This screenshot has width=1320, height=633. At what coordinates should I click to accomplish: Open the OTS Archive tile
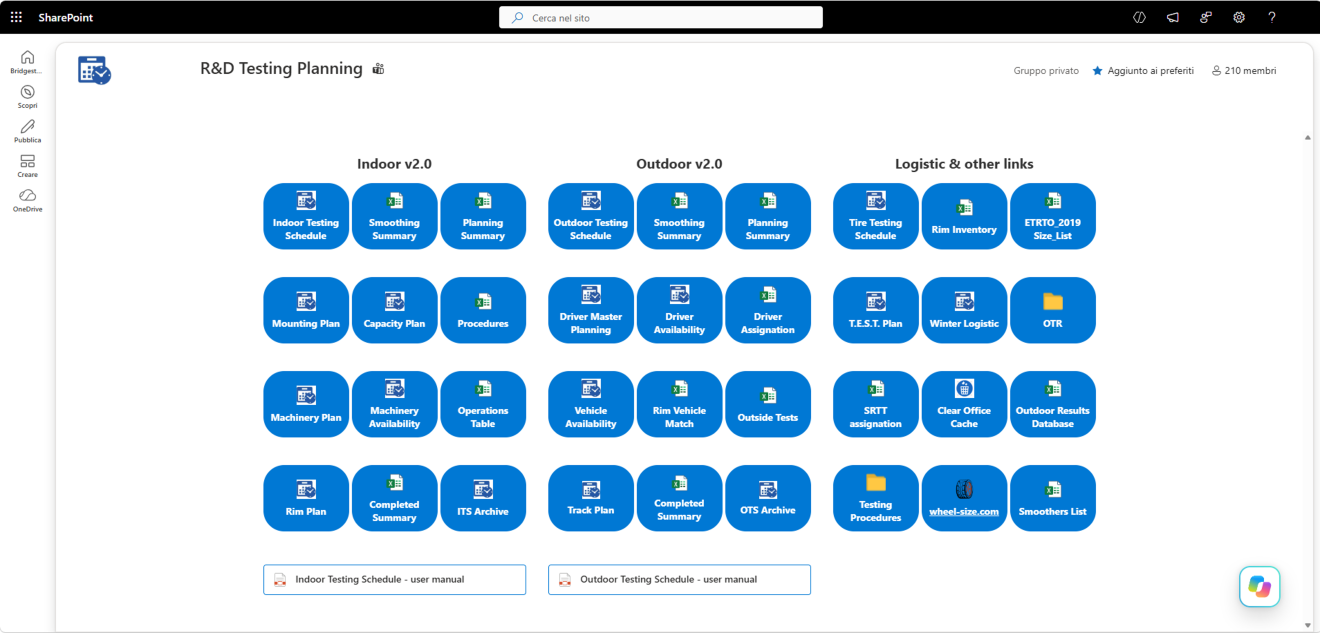tap(768, 498)
